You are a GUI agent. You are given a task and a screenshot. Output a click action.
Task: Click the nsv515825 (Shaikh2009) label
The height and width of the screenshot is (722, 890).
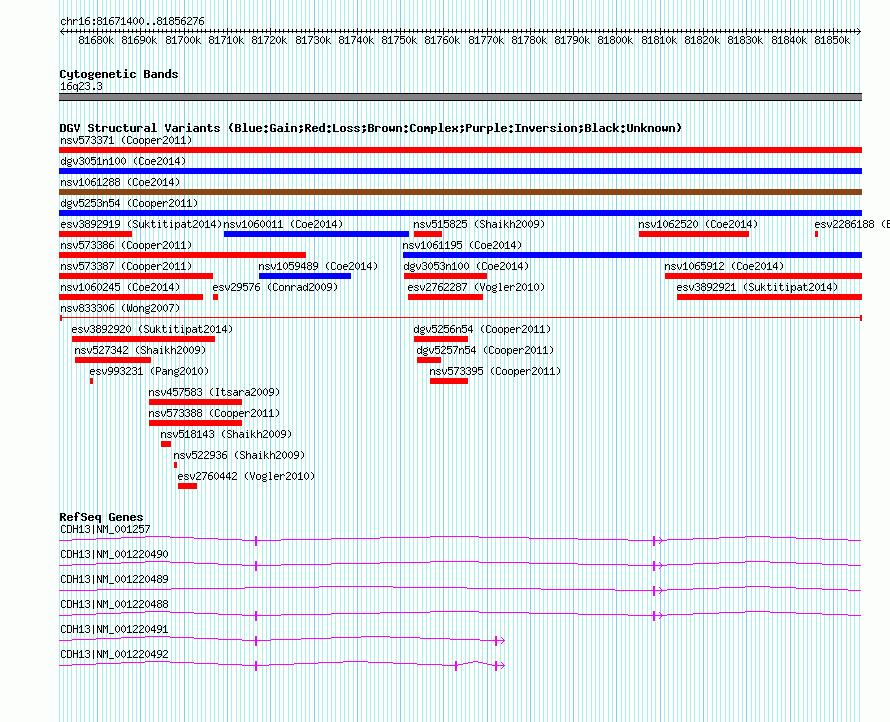point(478,224)
